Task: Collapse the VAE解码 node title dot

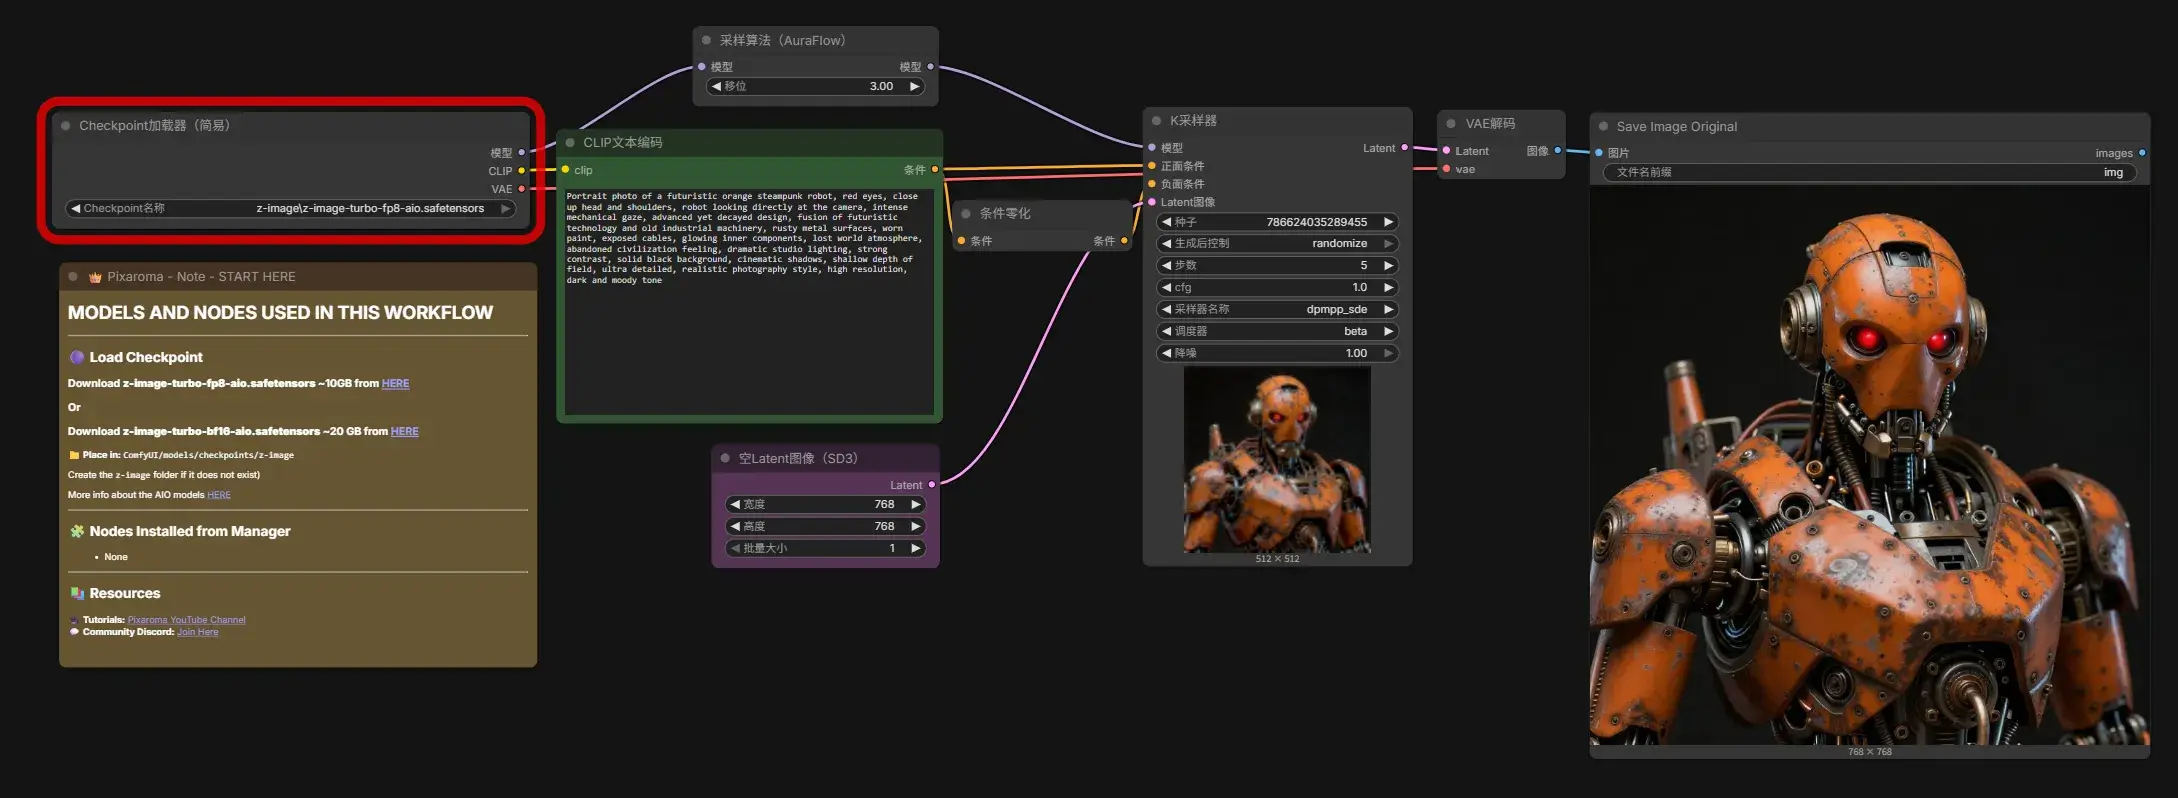Action: click(1451, 123)
